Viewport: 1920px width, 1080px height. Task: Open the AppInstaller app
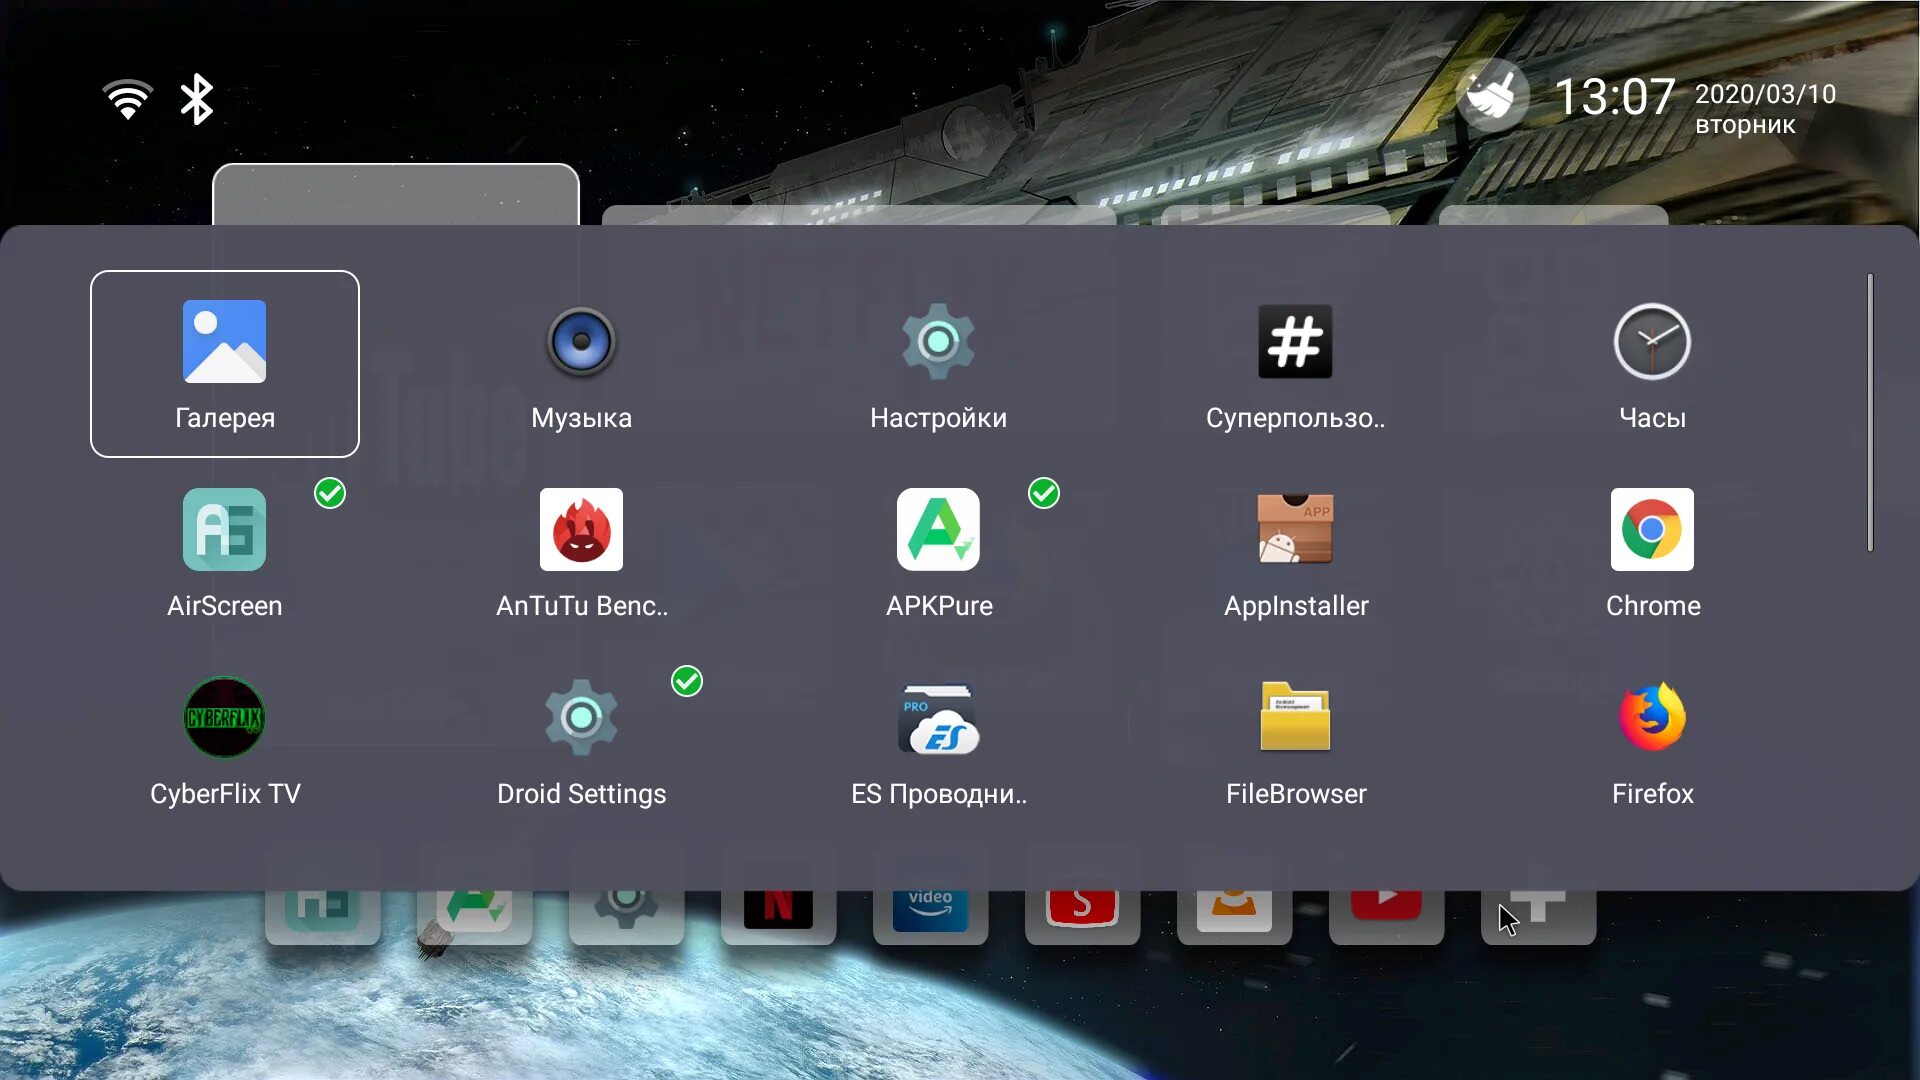click(x=1295, y=551)
